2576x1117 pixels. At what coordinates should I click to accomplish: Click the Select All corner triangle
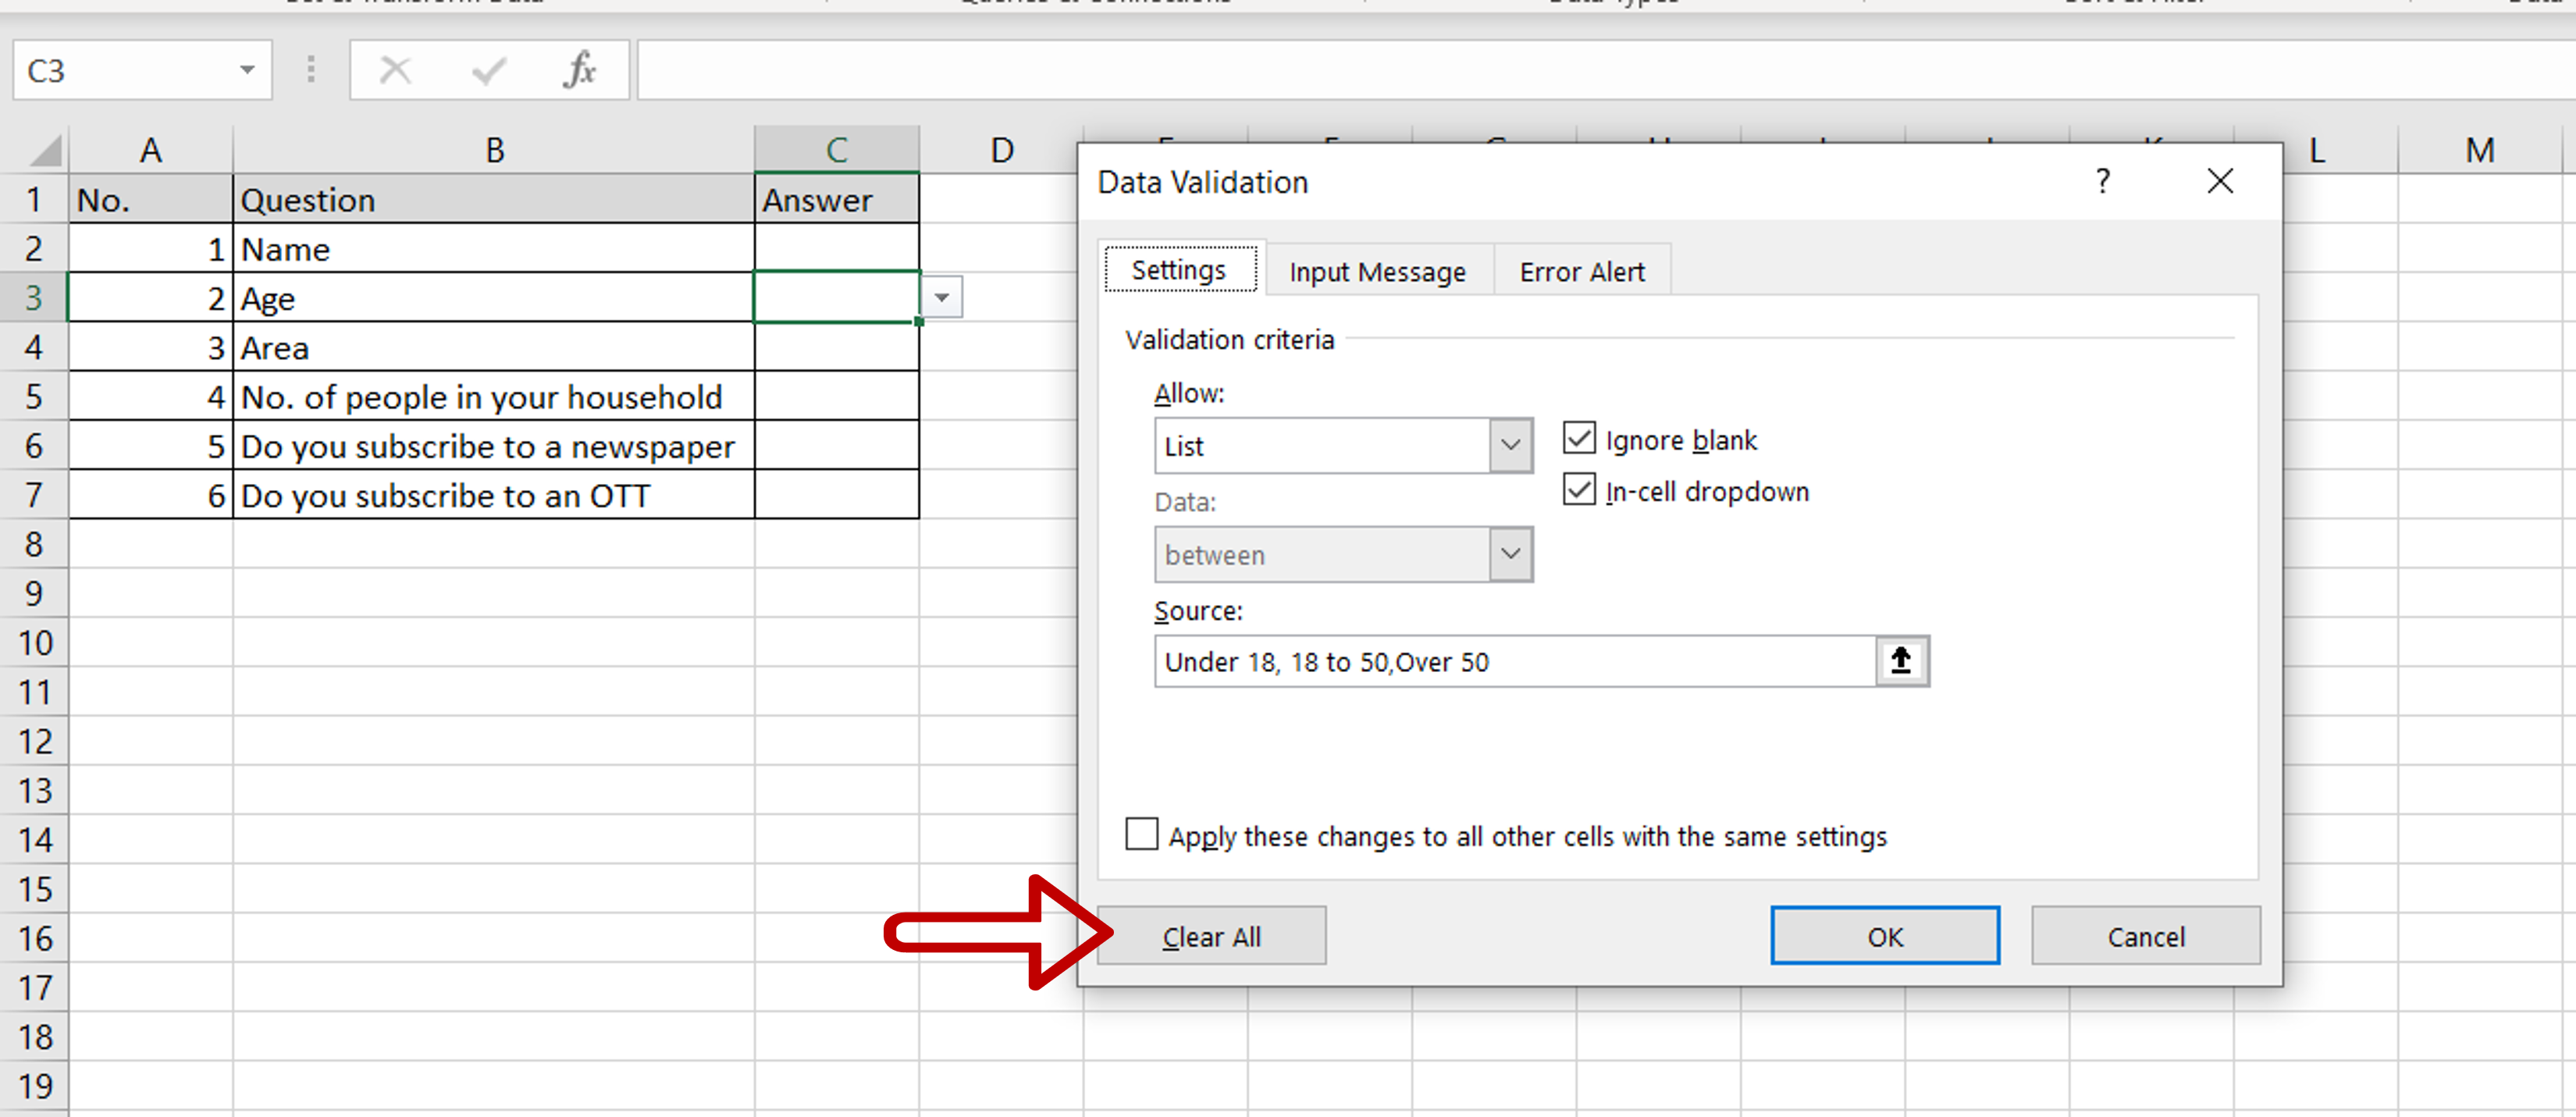[x=45, y=150]
